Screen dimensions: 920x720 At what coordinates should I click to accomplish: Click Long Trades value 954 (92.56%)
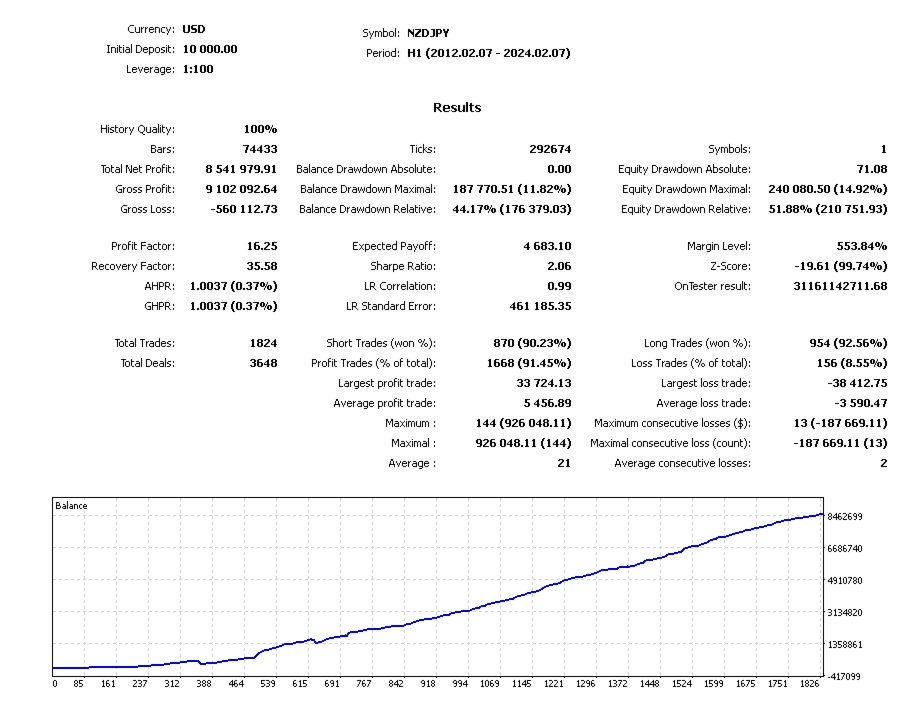tap(848, 343)
